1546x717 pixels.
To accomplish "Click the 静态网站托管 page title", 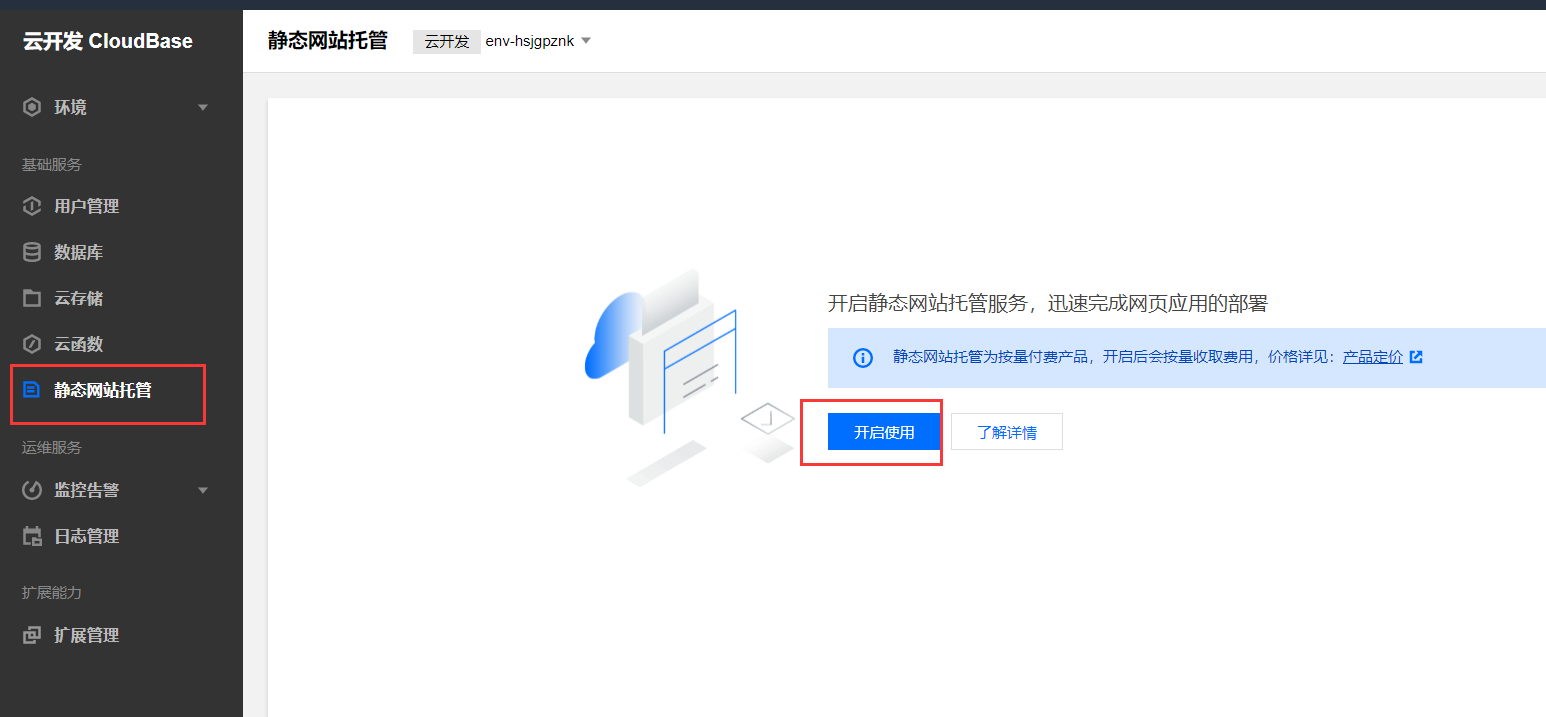I will (328, 40).
